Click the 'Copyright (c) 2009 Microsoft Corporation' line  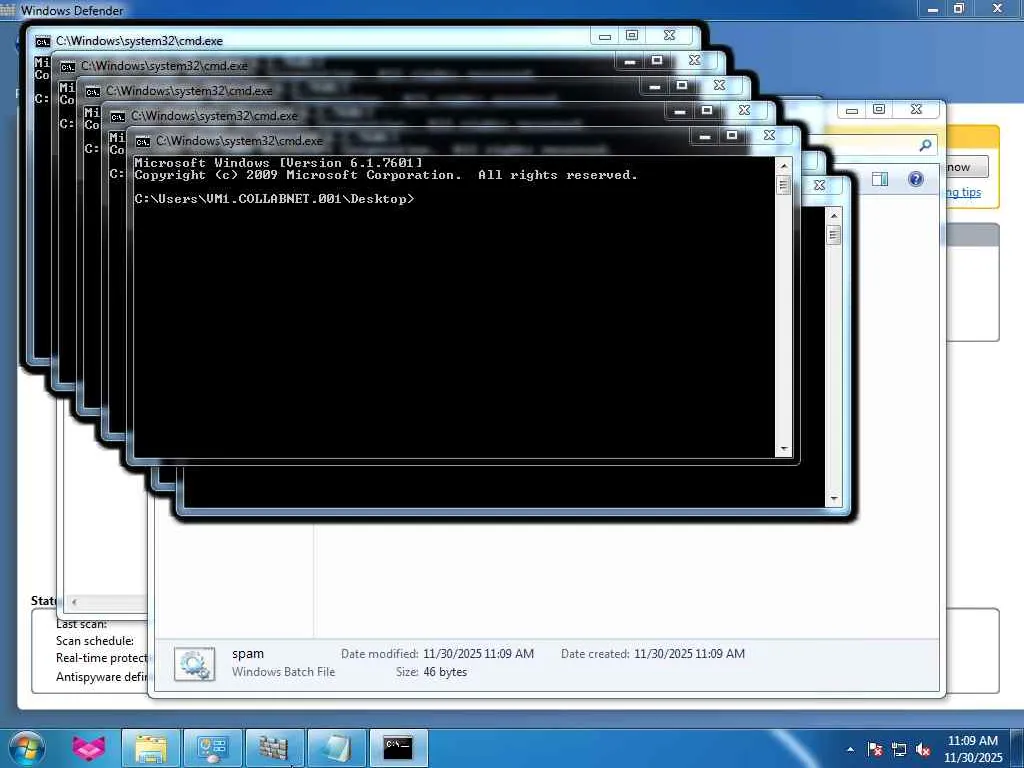386,175
